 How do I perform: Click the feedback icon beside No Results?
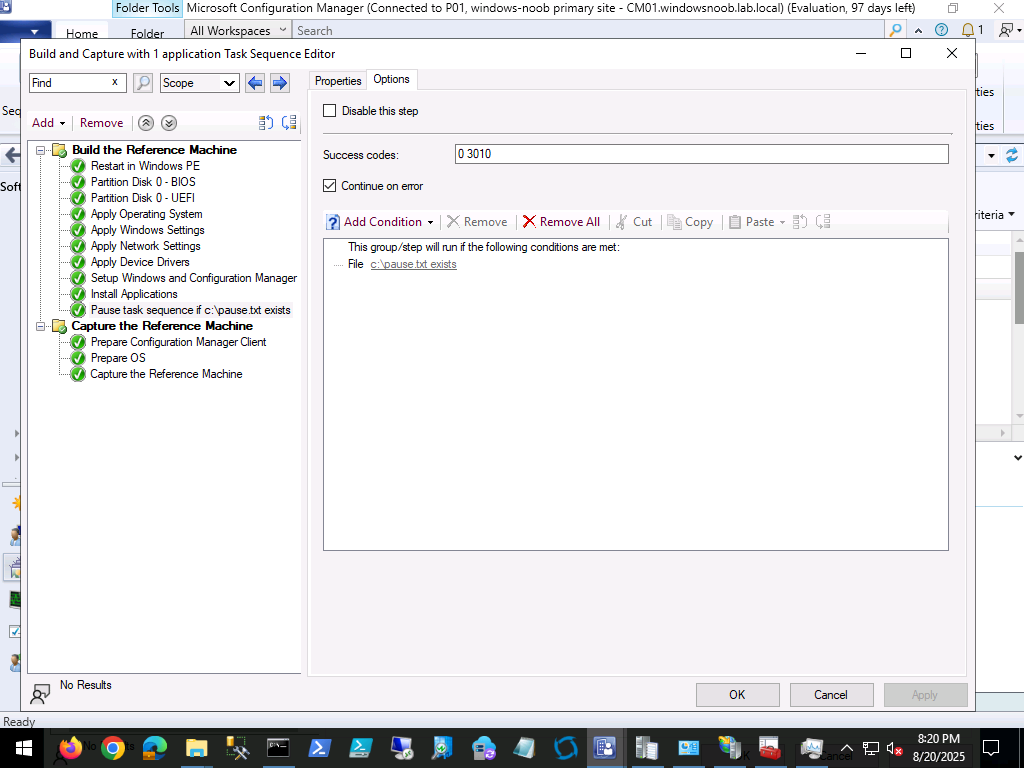click(x=40, y=694)
